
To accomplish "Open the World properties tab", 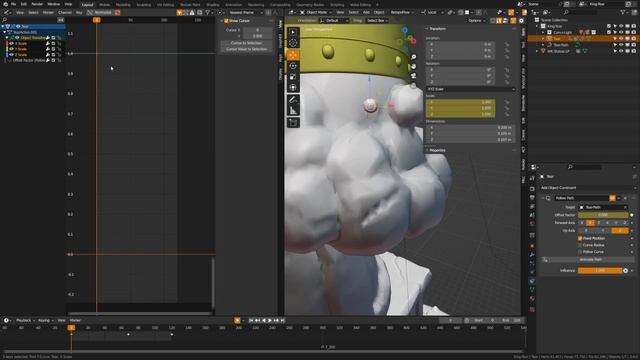I will (532, 224).
